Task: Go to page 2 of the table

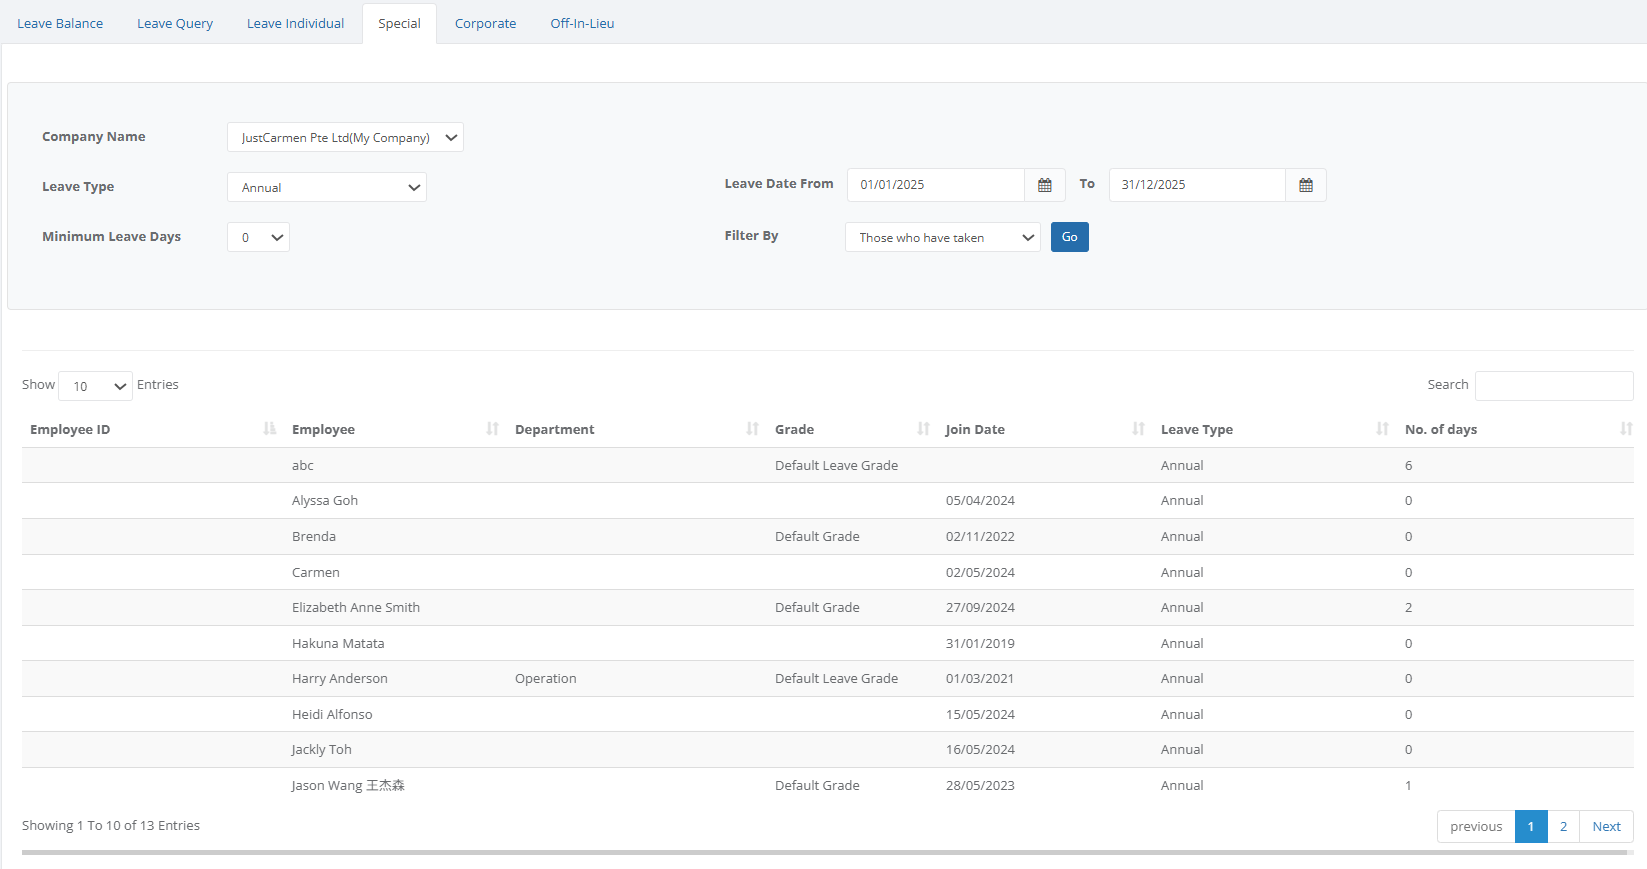Action: (1563, 826)
